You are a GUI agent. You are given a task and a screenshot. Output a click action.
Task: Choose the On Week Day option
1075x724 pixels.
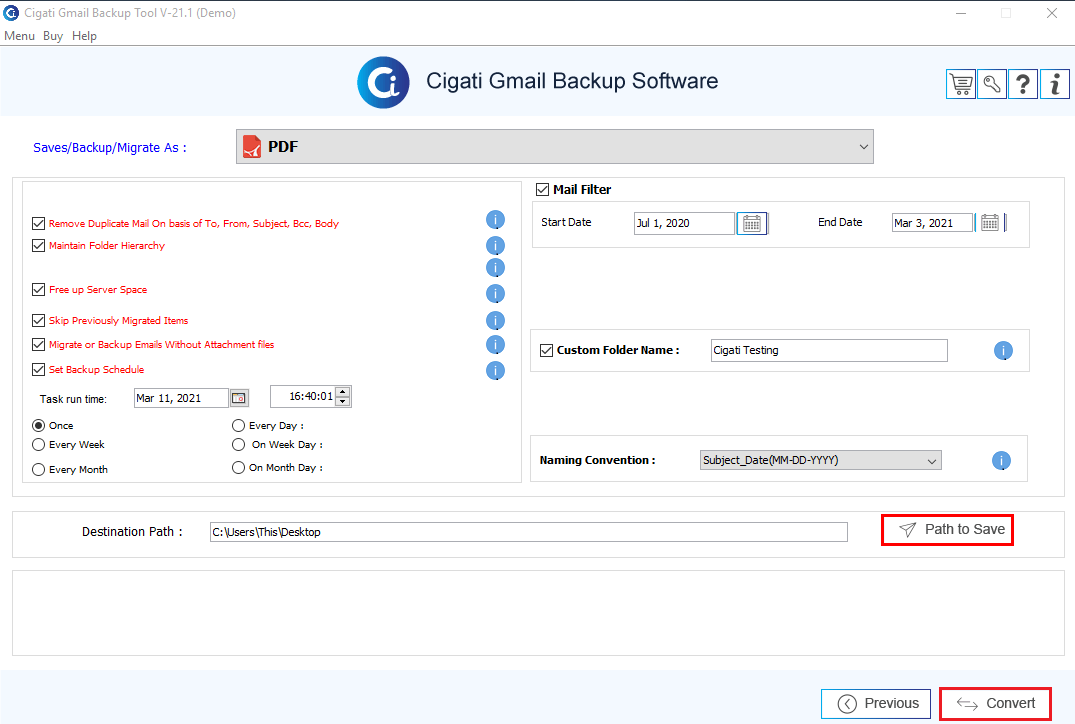239,445
